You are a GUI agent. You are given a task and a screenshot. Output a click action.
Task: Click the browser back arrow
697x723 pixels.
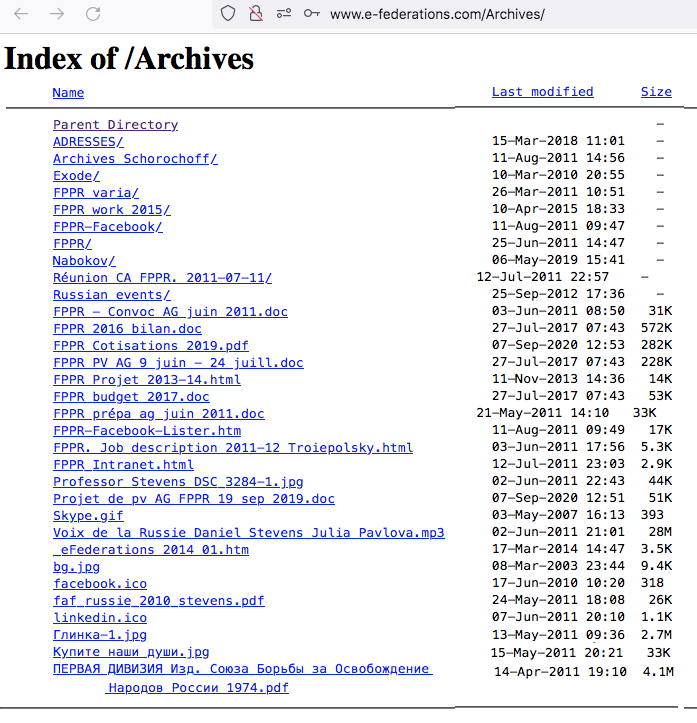tap(21, 14)
